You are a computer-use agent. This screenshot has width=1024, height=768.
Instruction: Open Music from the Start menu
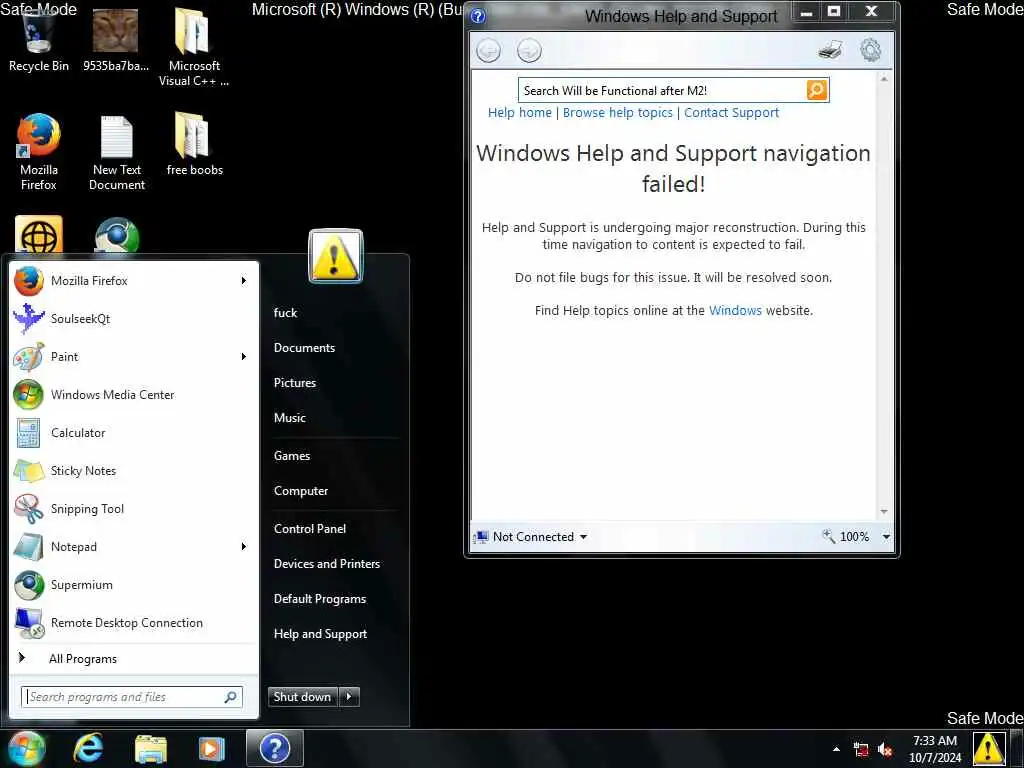[290, 418]
